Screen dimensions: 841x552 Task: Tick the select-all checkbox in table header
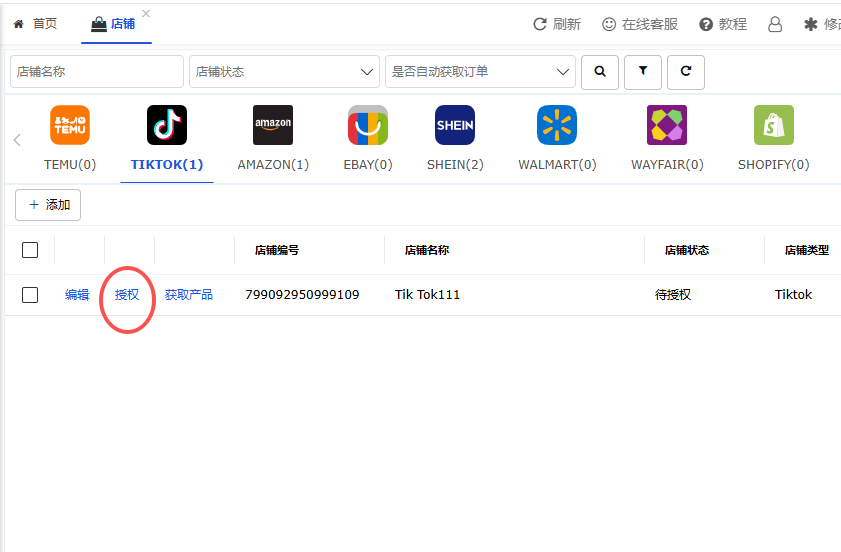pos(30,250)
